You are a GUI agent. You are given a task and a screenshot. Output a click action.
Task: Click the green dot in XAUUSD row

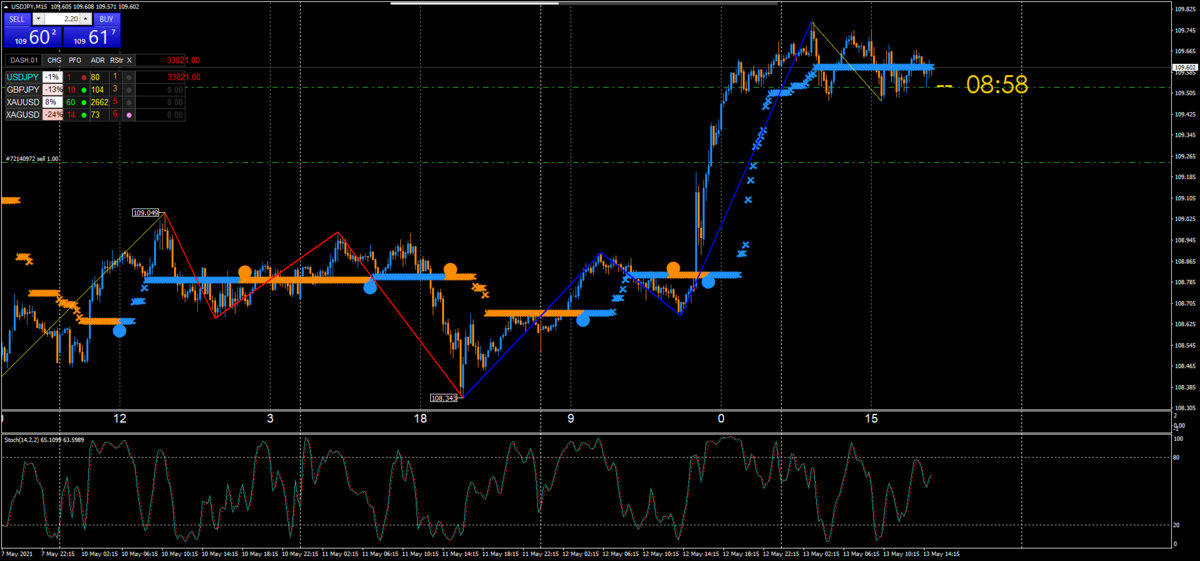84,102
